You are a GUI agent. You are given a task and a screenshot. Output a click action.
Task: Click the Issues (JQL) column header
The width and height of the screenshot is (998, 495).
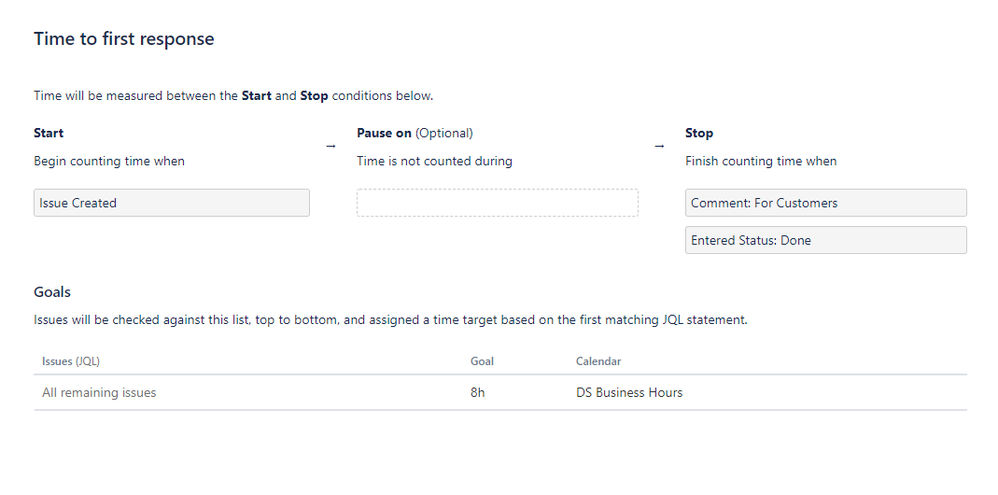tap(71, 361)
